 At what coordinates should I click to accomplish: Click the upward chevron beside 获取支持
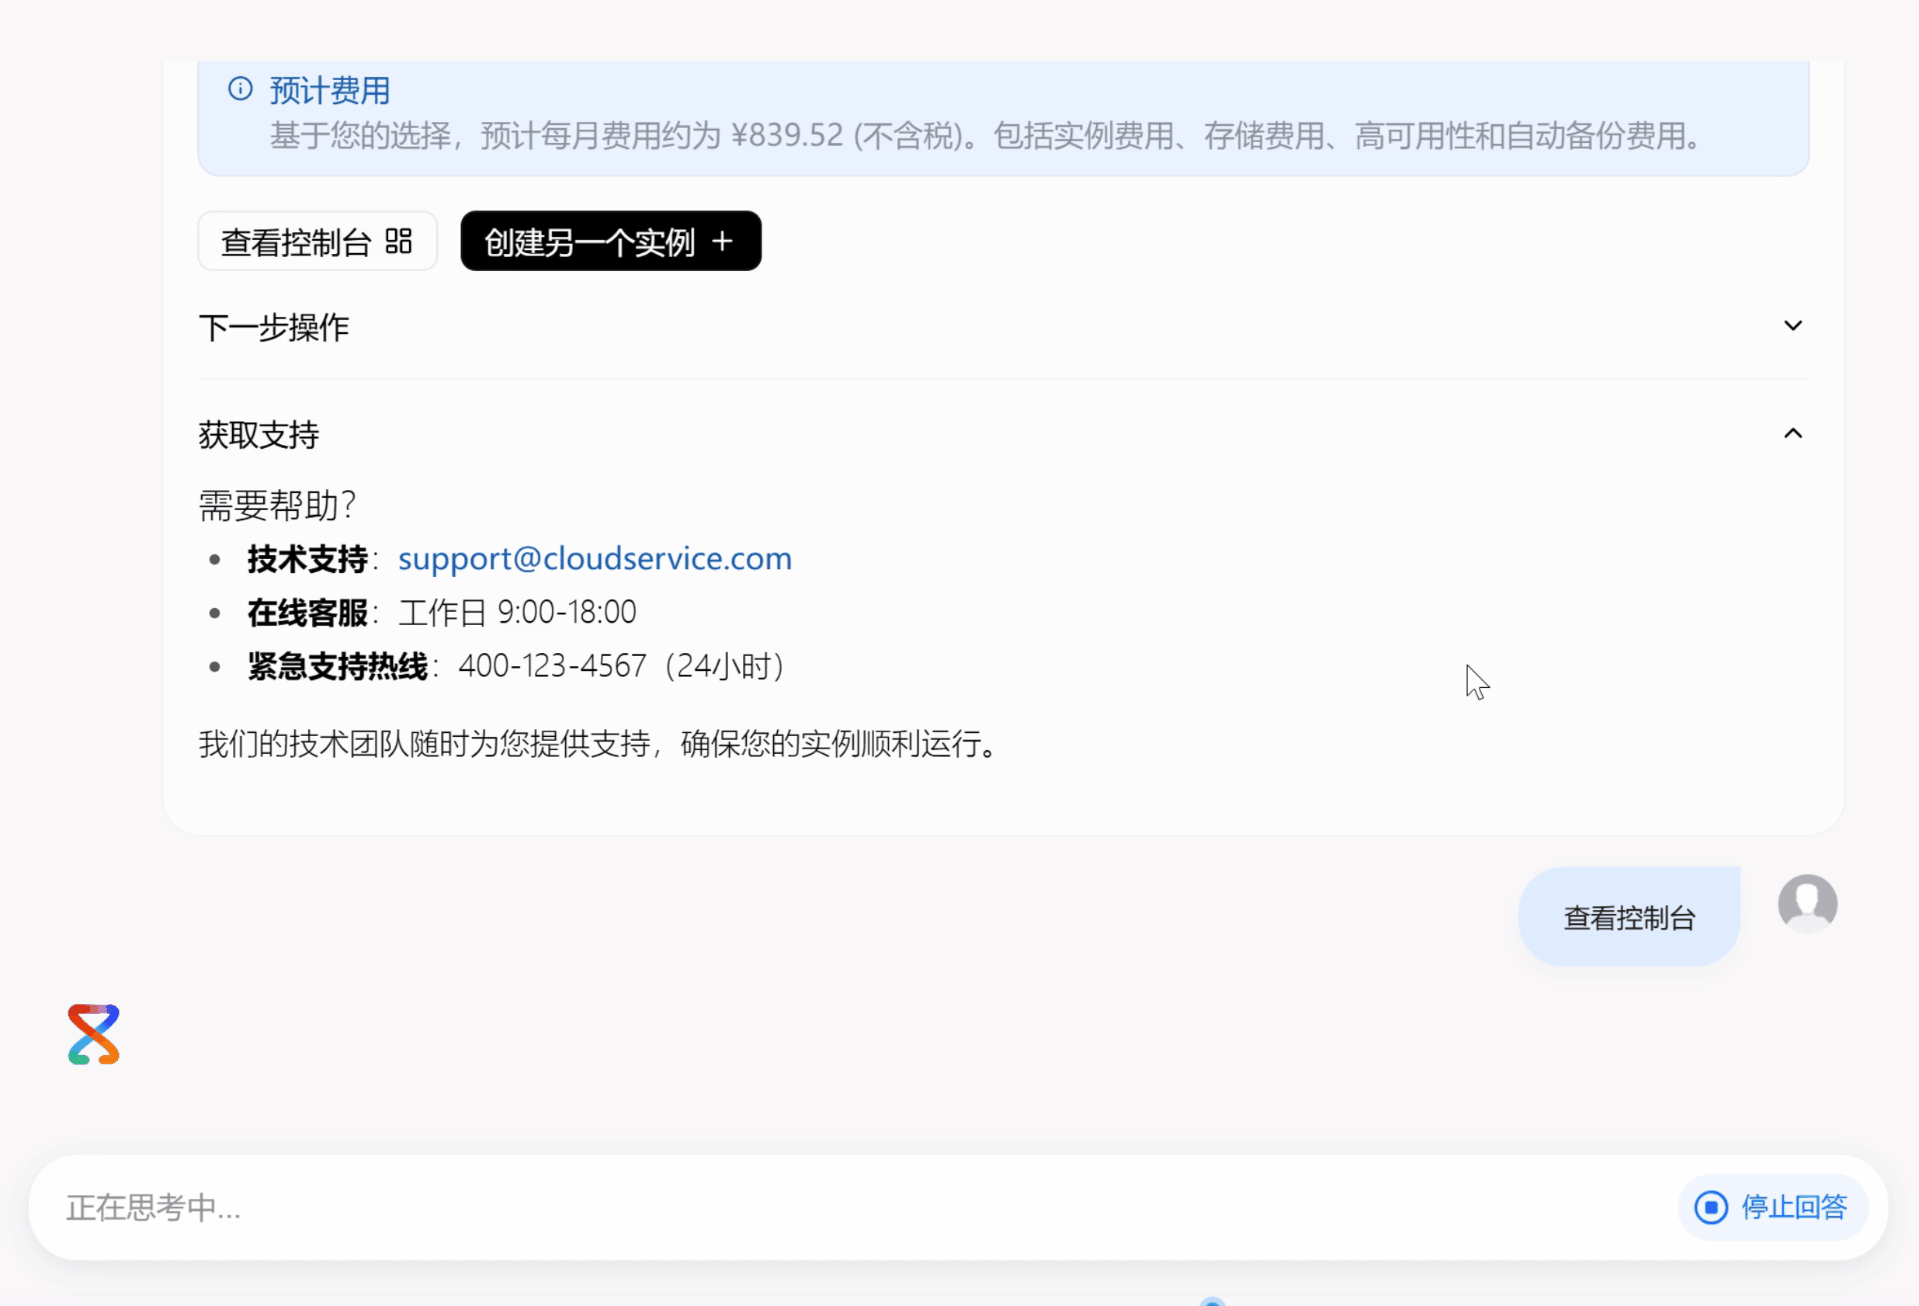click(x=1793, y=433)
